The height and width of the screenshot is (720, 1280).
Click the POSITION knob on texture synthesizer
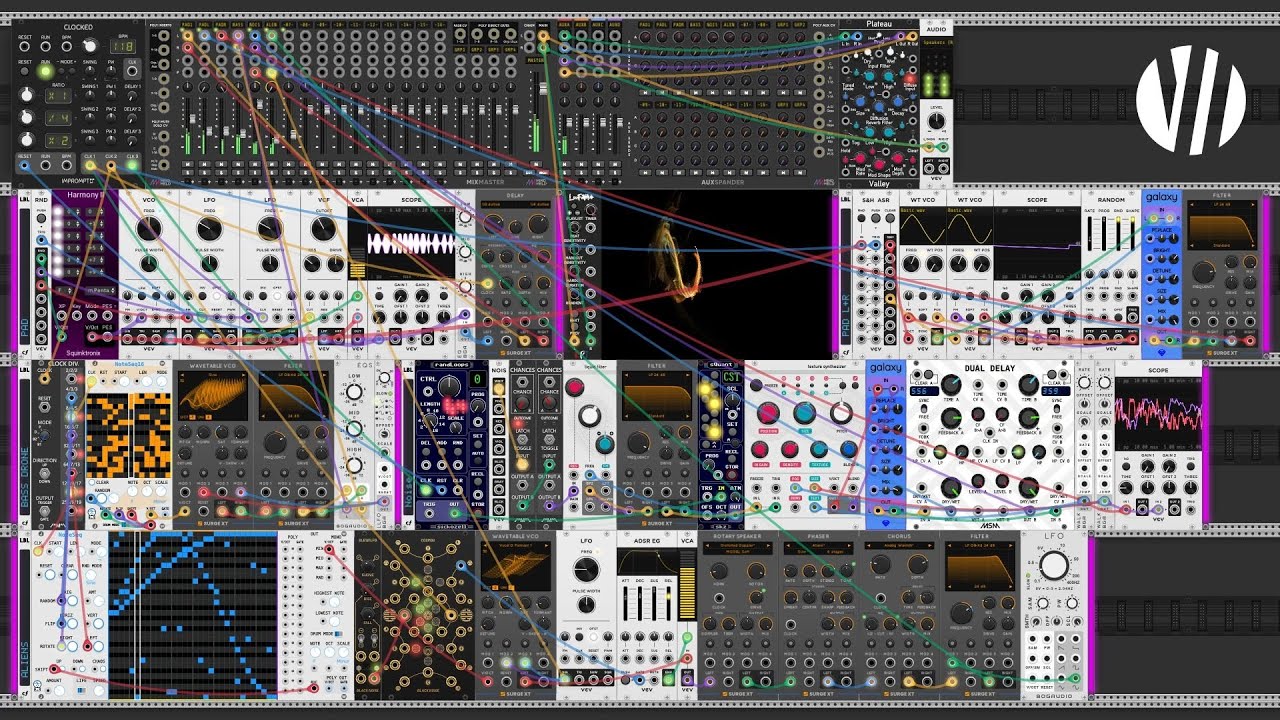(769, 414)
